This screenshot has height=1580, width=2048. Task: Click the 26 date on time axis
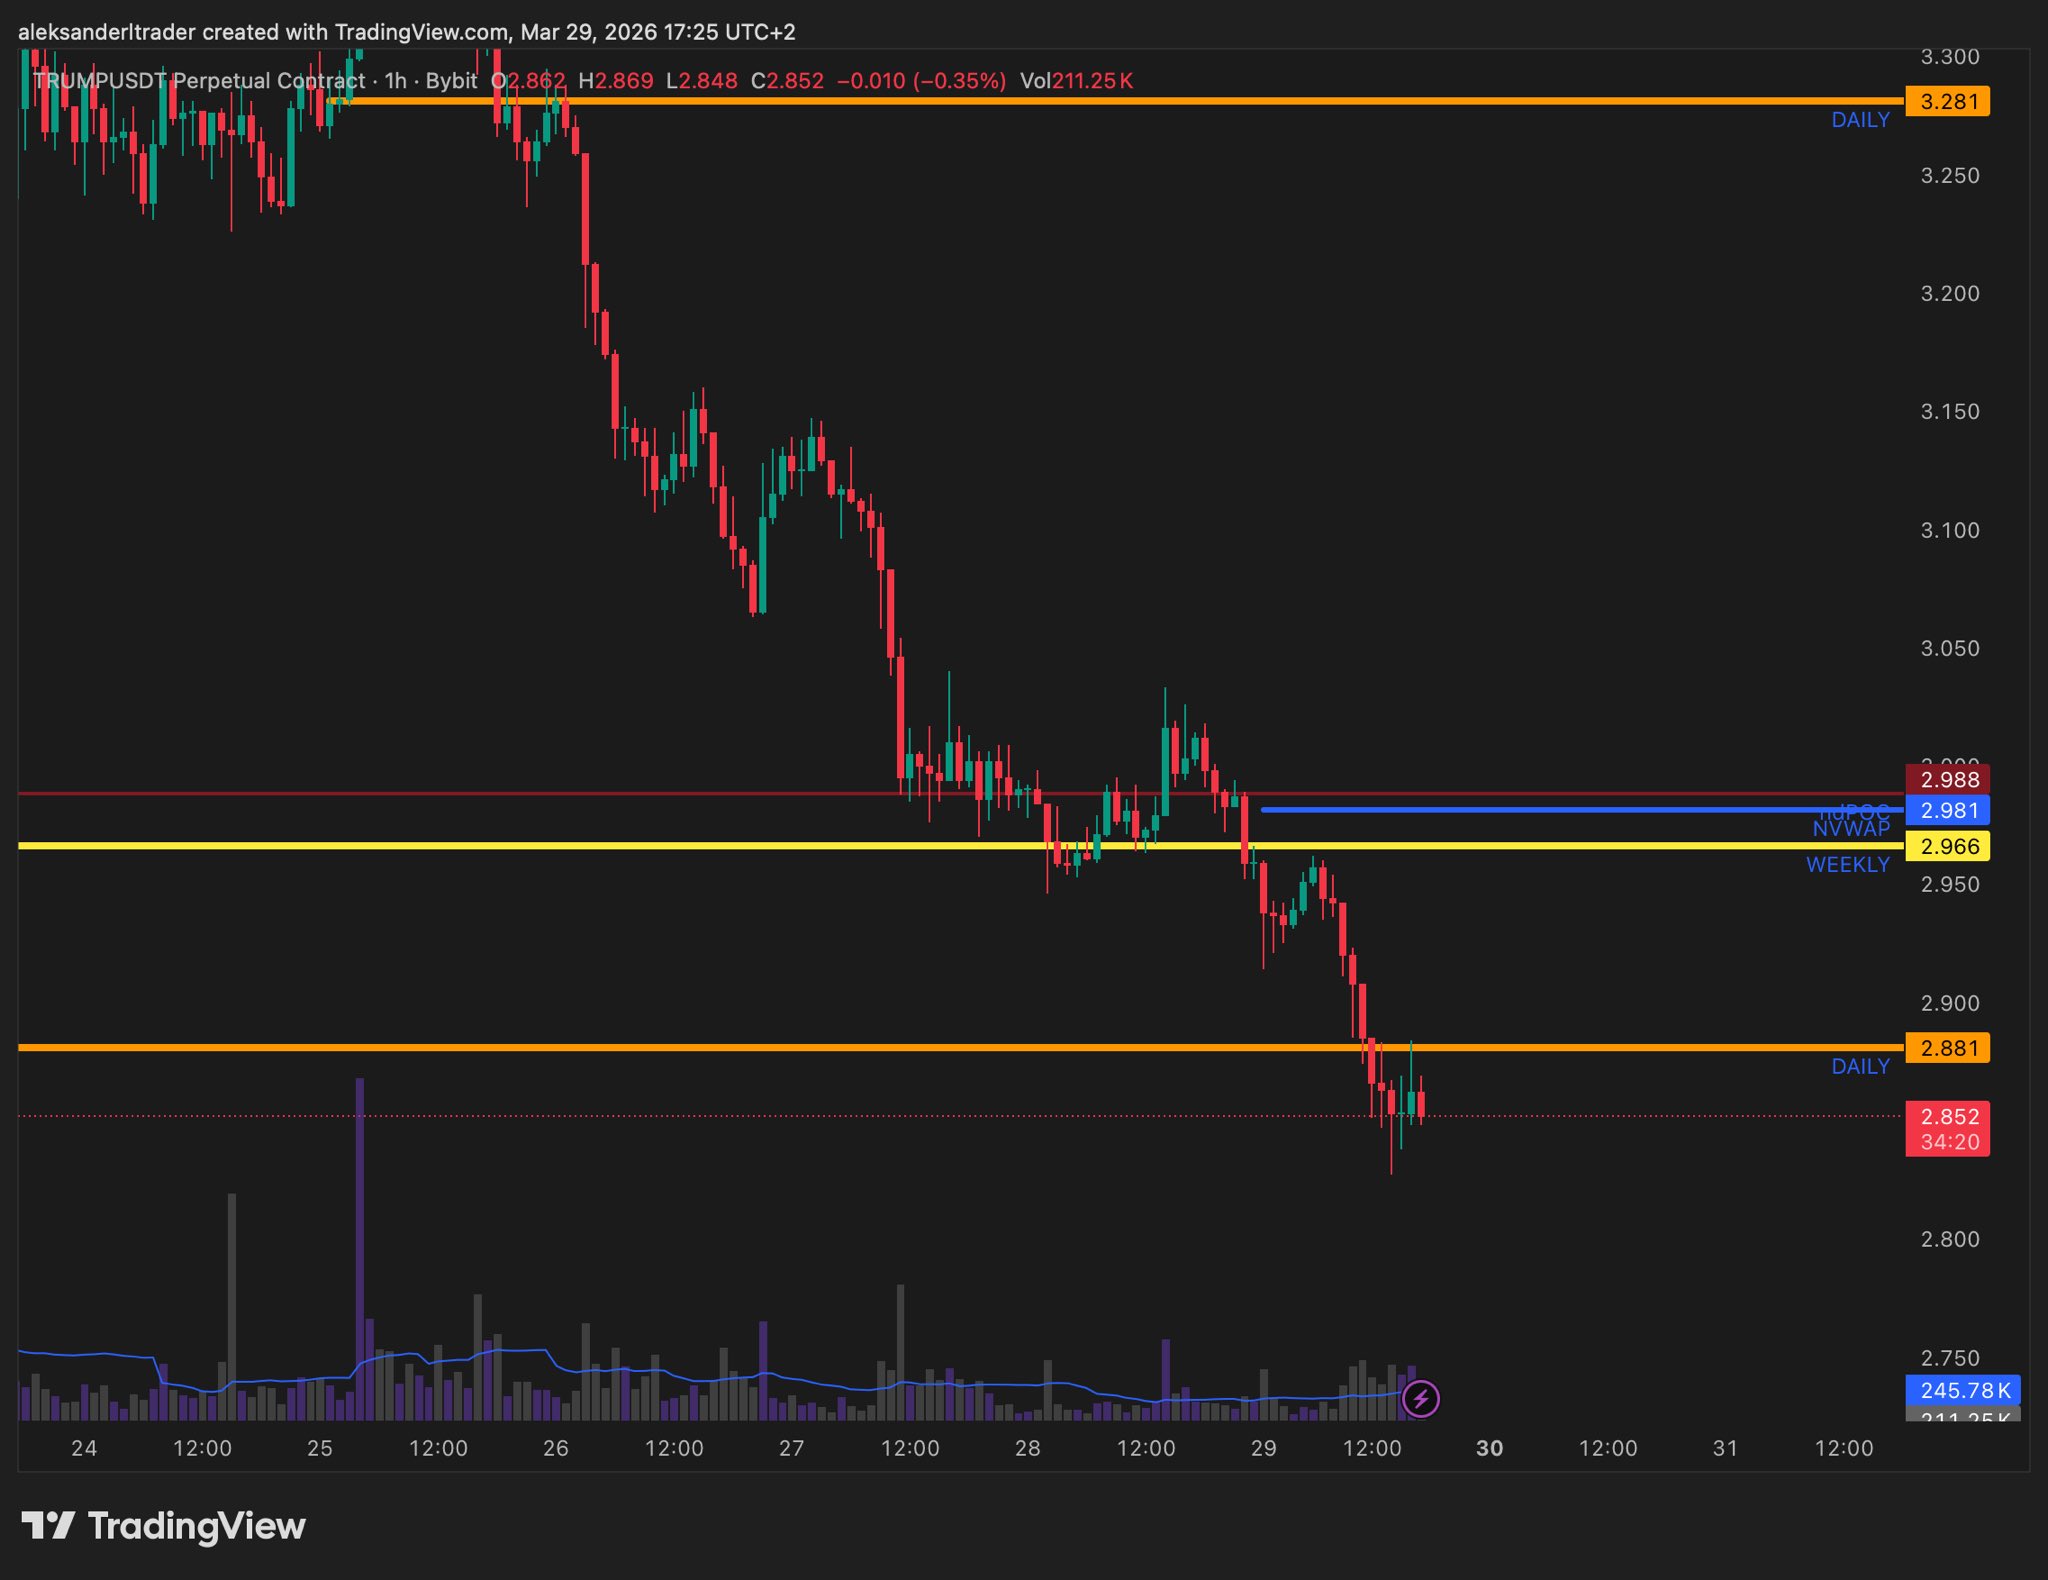555,1448
